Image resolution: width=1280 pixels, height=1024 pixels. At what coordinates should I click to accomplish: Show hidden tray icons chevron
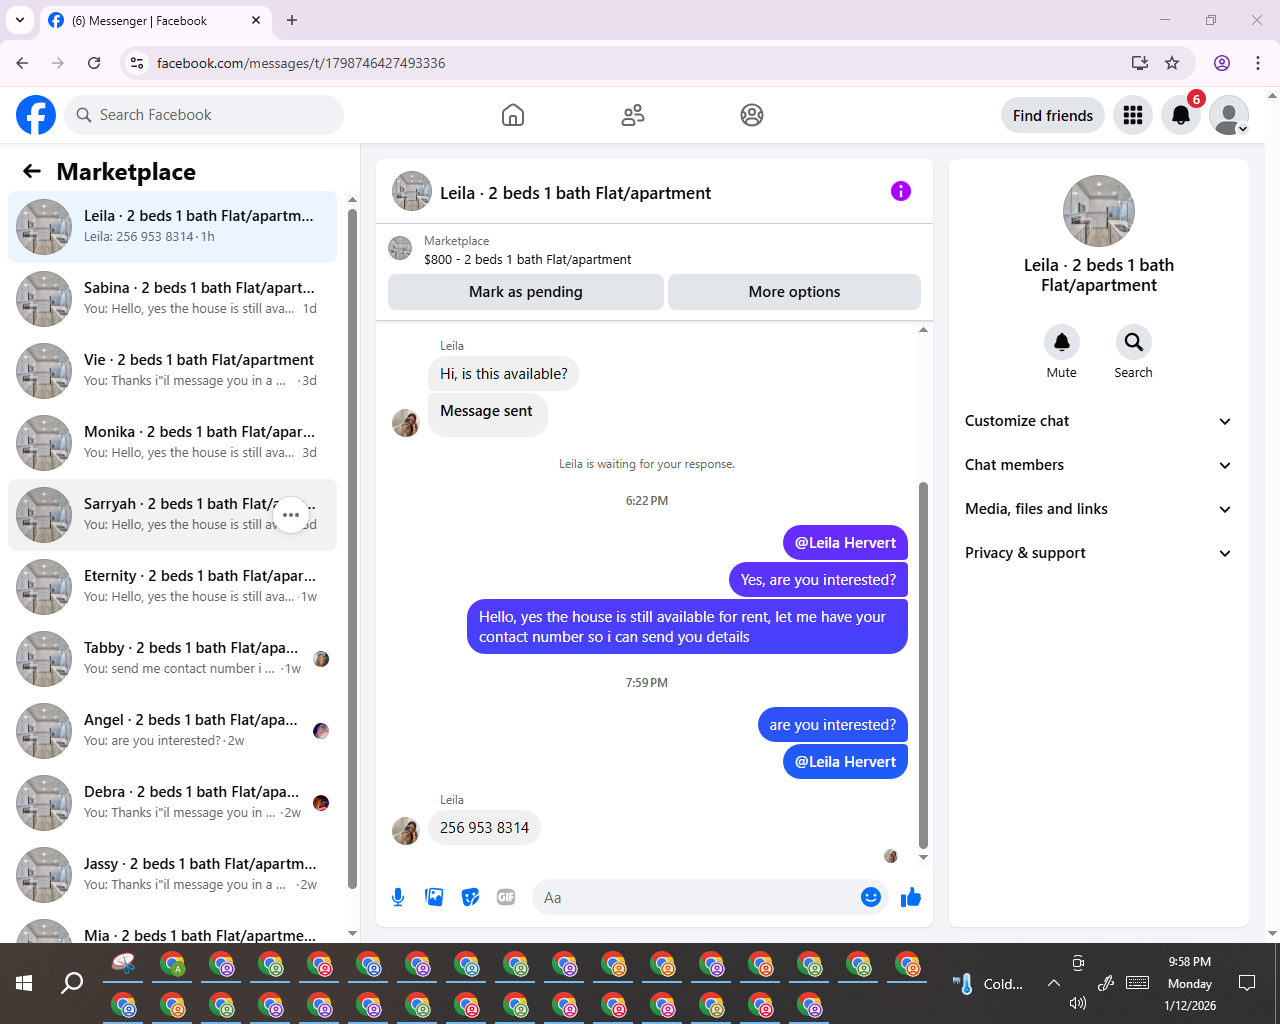(x=1053, y=983)
